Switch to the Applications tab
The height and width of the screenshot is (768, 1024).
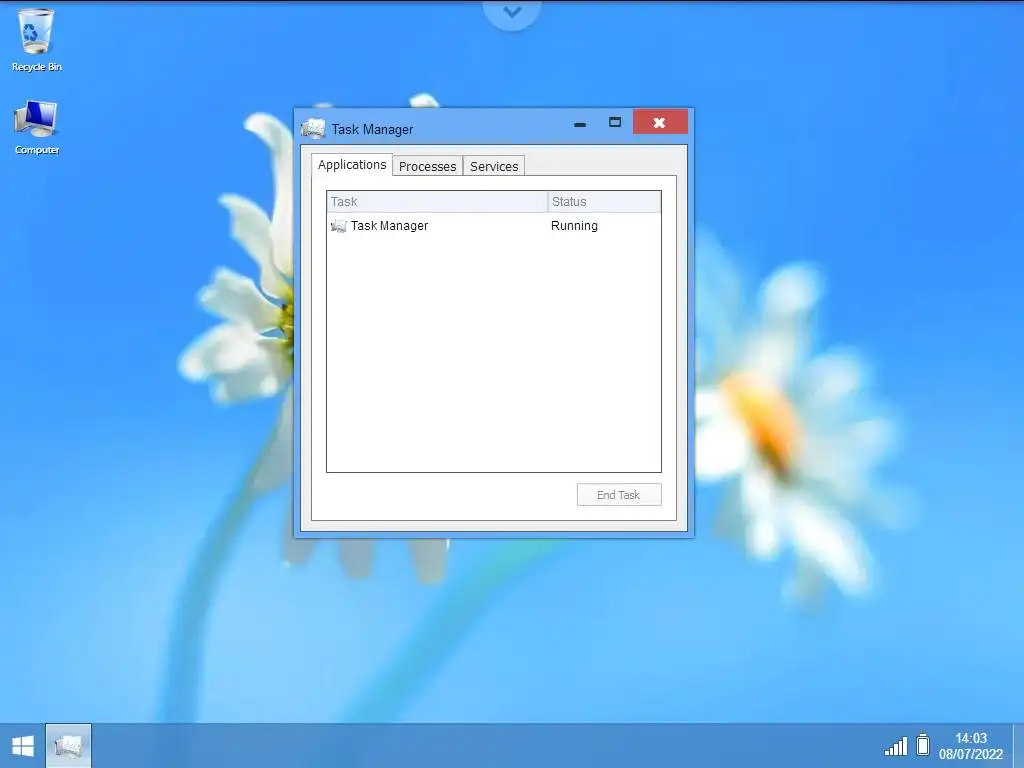[352, 165]
